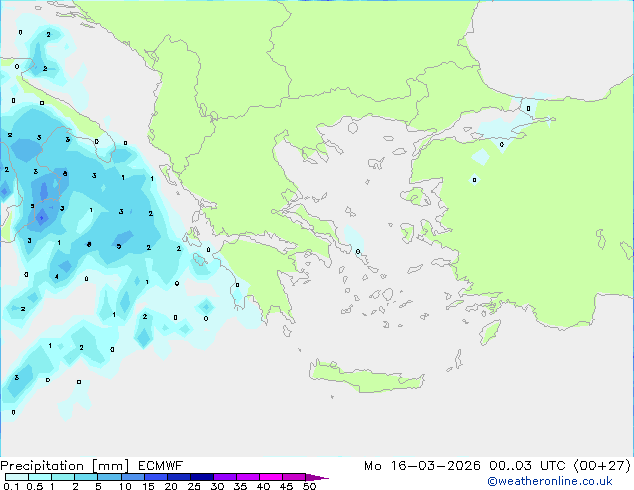This screenshot has width=634, height=490.
Task: Click the "0.5" legend scale value
Action: [34, 486]
